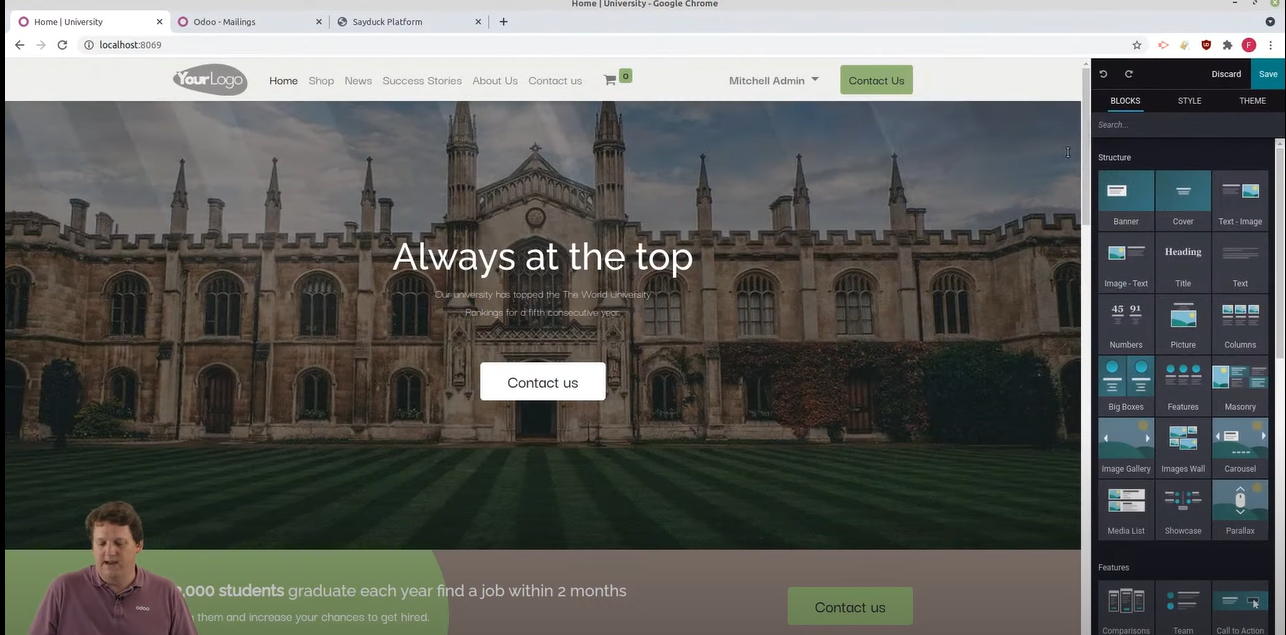This screenshot has width=1286, height=635.
Task: Select the Image - Text building block
Action: coord(1126,261)
